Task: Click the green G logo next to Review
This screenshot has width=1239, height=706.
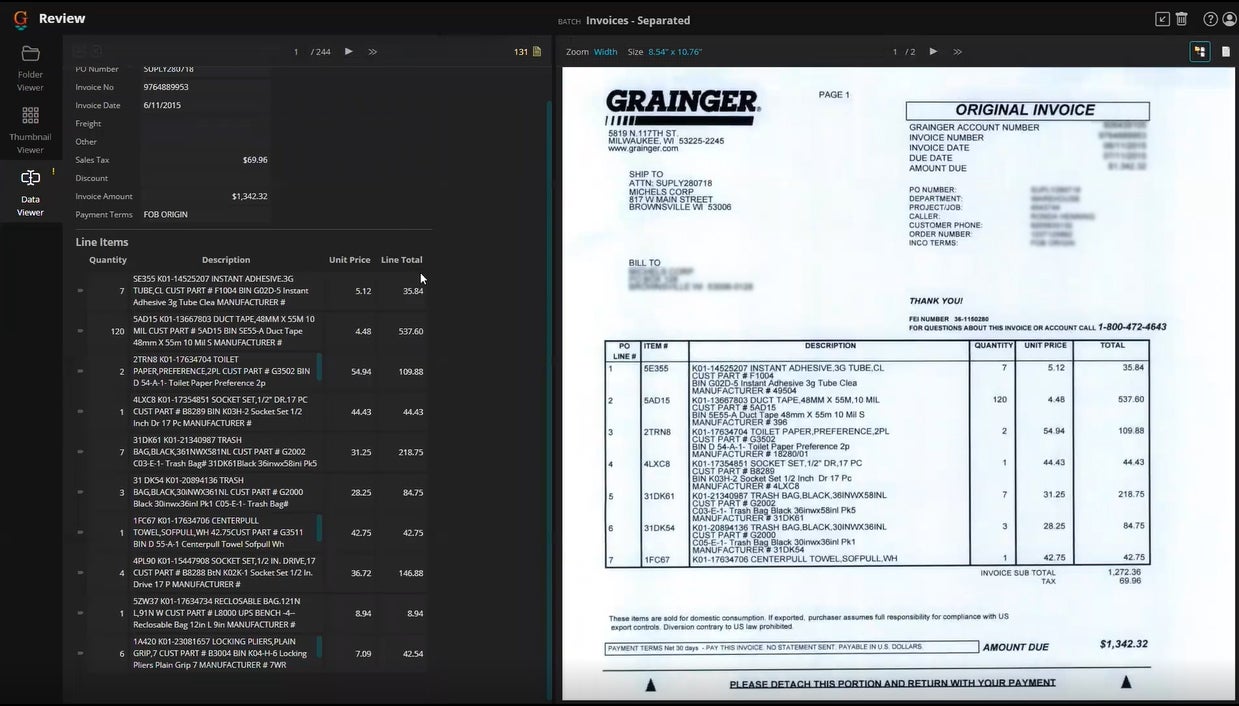Action: click(19, 18)
